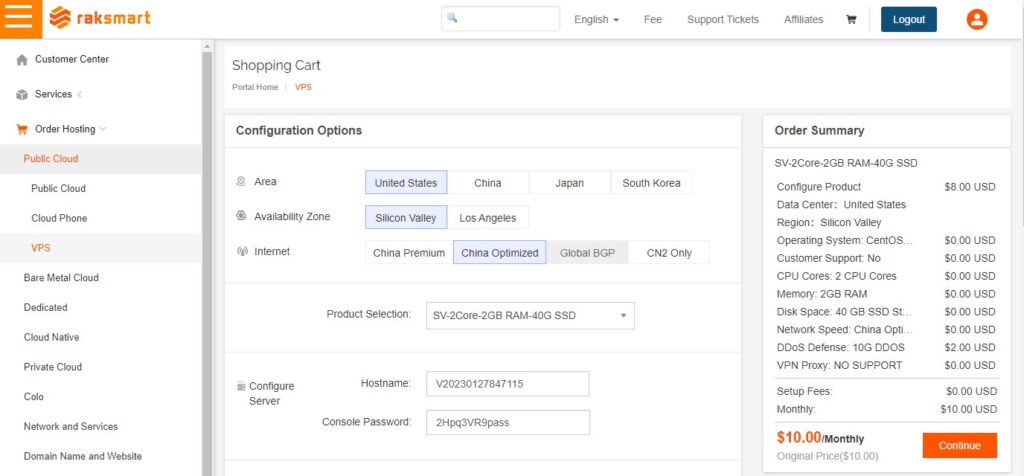Click the Order Hosting cart icon

pos(22,129)
